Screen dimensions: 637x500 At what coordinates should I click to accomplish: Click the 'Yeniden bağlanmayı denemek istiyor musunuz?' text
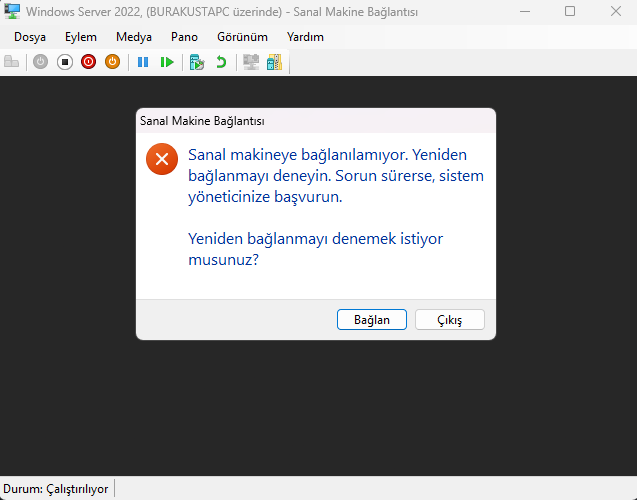tap(315, 249)
